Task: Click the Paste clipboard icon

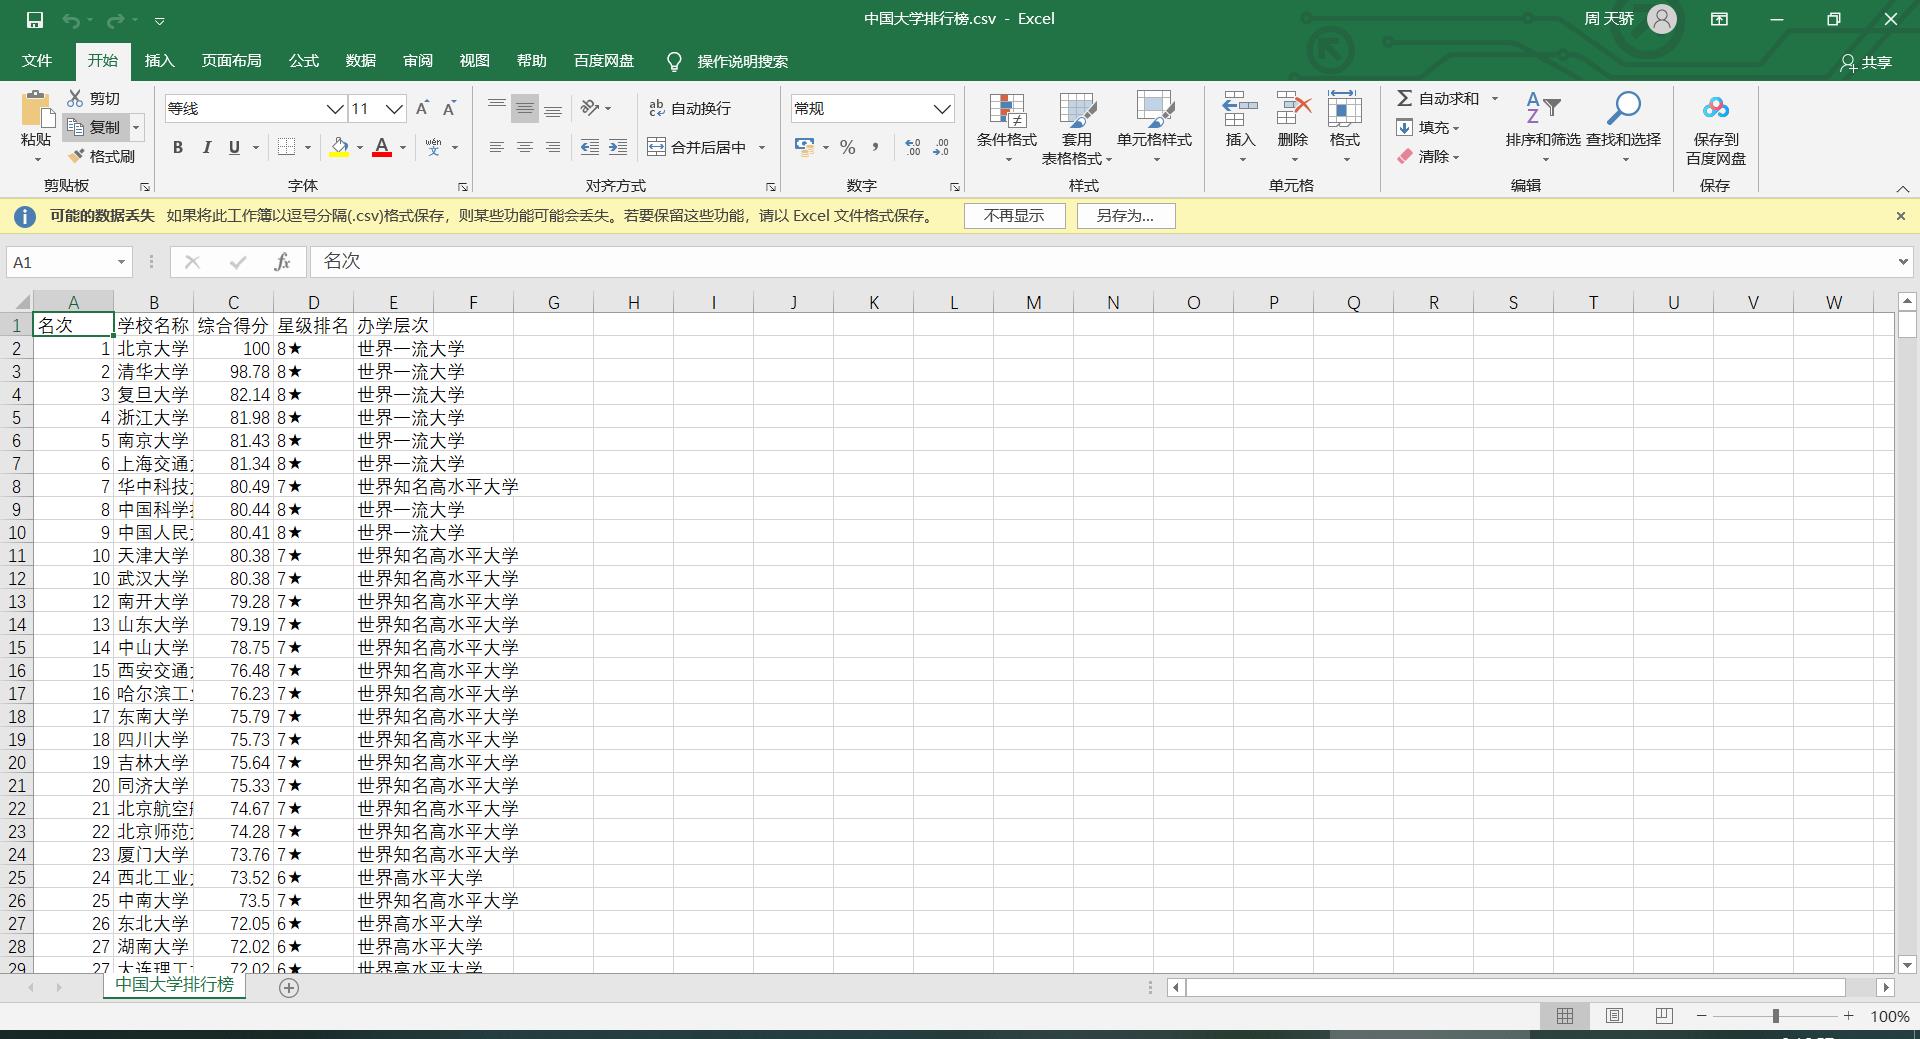Action: 36,109
